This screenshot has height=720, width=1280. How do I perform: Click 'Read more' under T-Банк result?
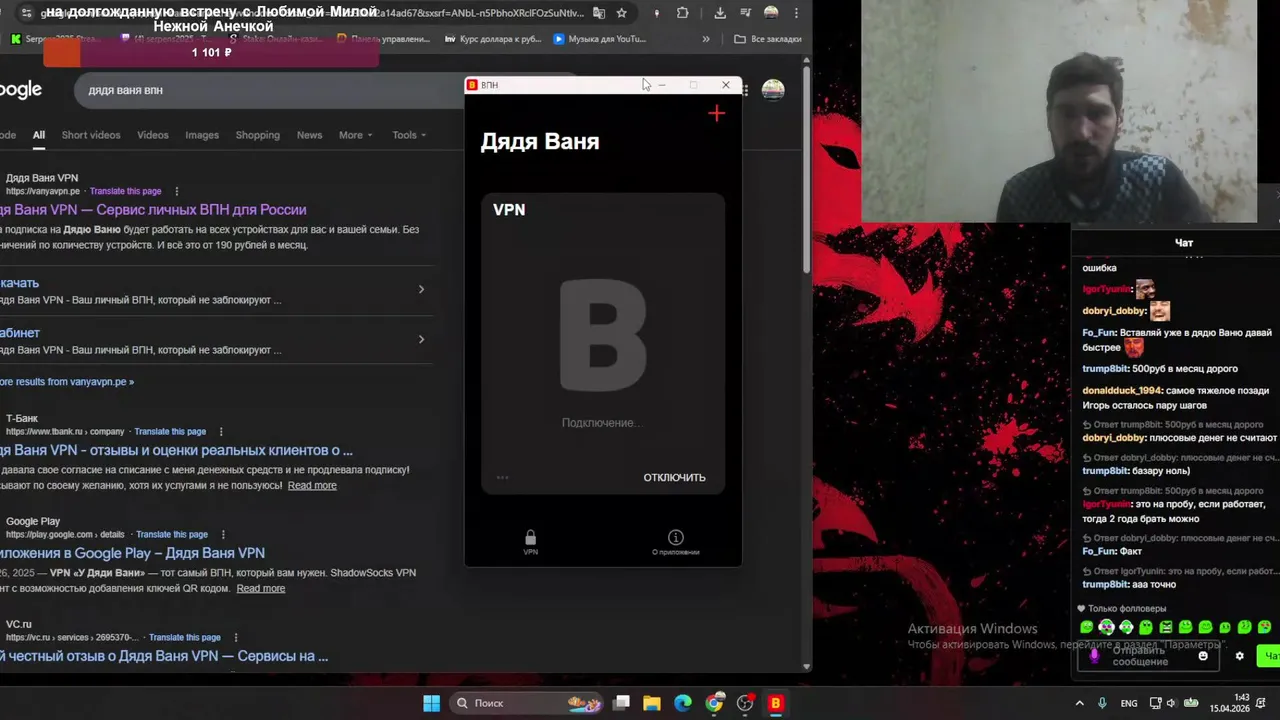coord(312,485)
